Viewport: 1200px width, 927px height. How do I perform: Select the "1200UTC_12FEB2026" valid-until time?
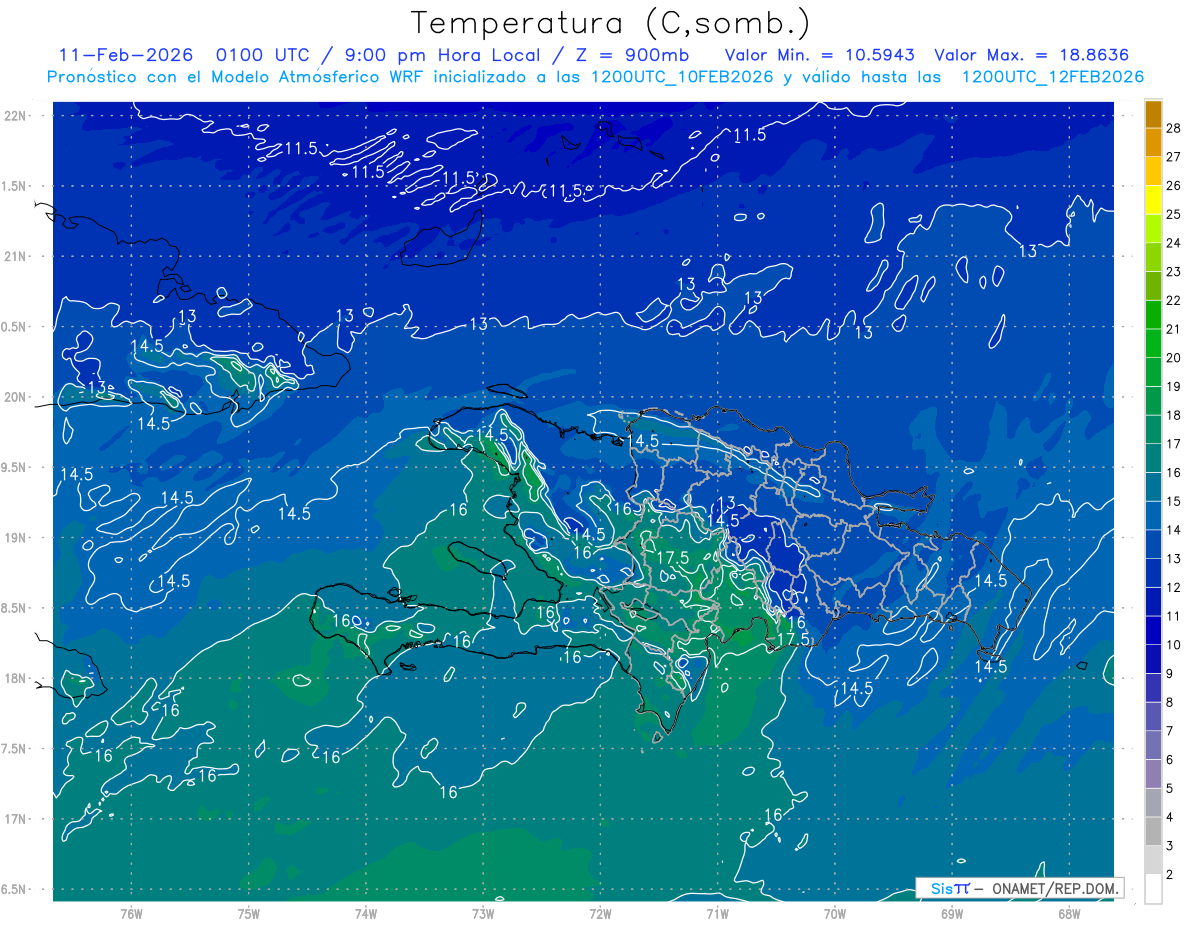click(x=1053, y=77)
